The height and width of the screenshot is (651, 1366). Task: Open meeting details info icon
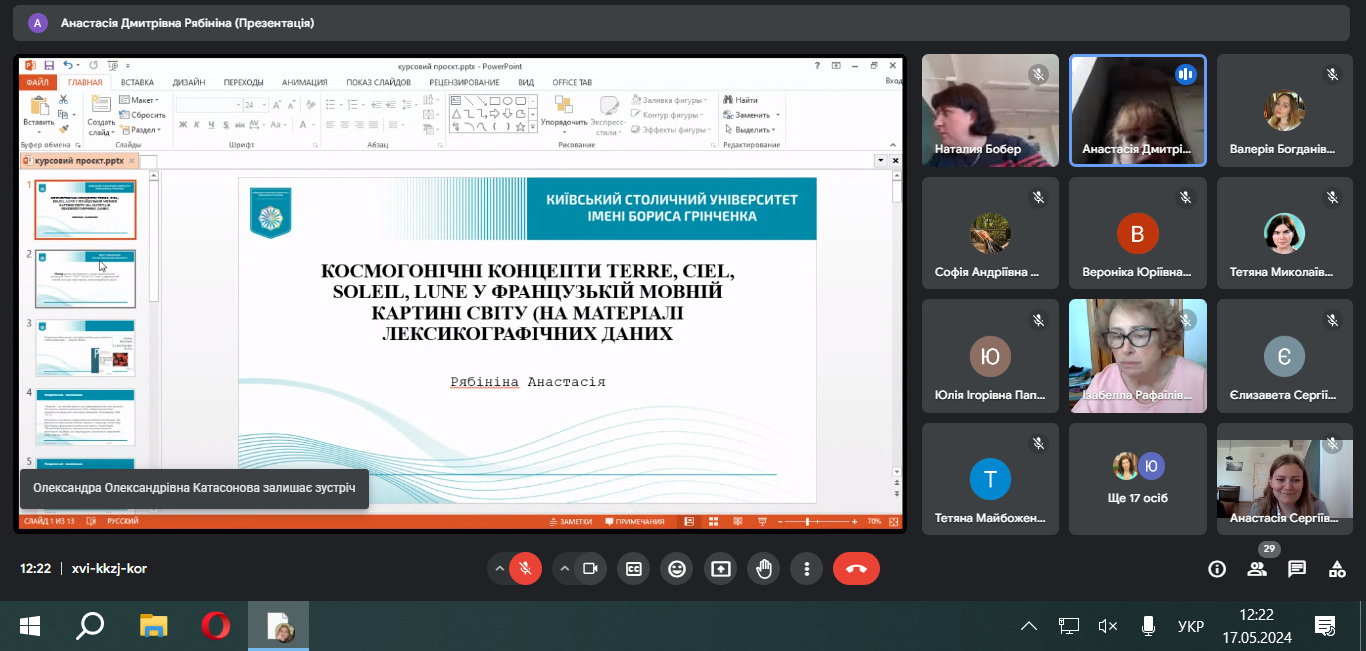(x=1217, y=569)
